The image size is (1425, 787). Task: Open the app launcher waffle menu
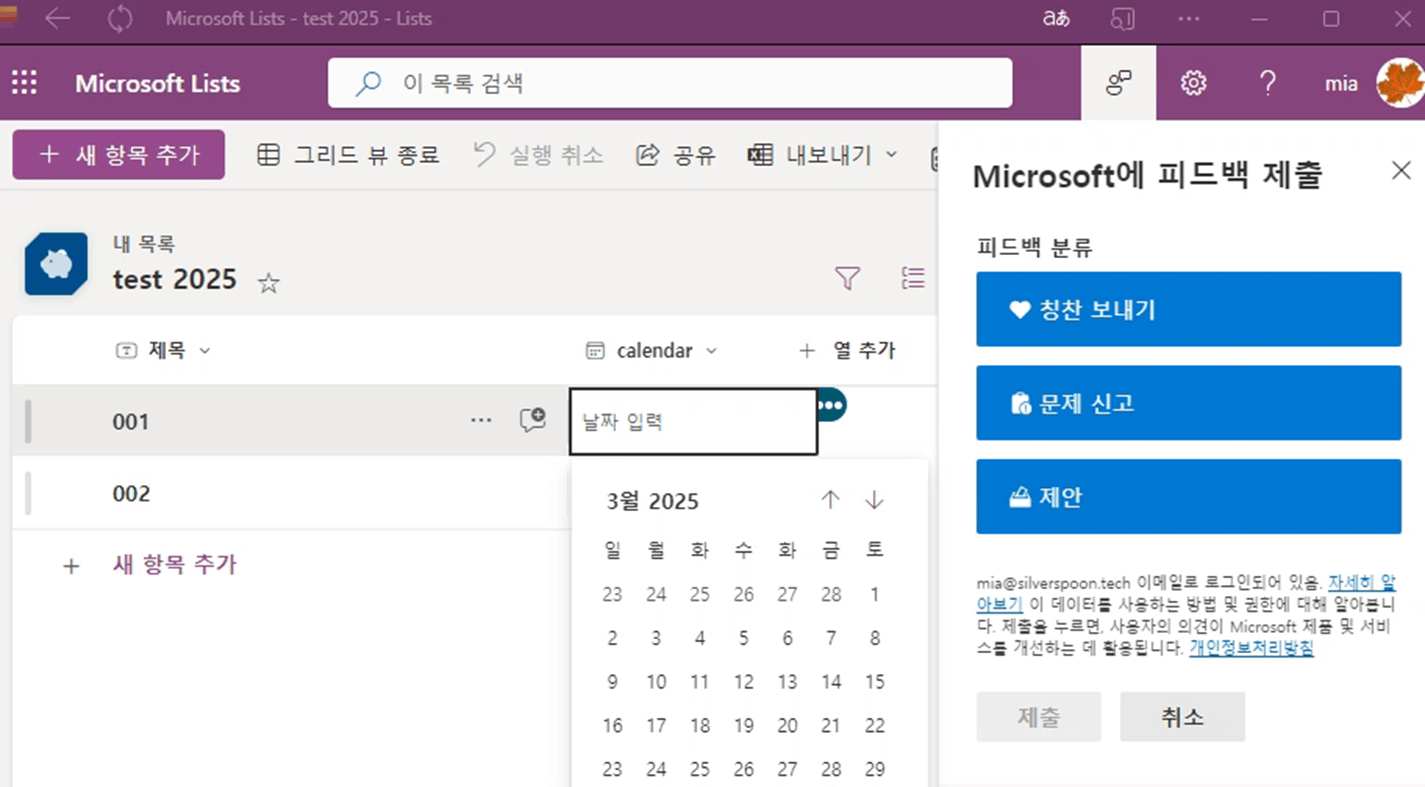[24, 83]
